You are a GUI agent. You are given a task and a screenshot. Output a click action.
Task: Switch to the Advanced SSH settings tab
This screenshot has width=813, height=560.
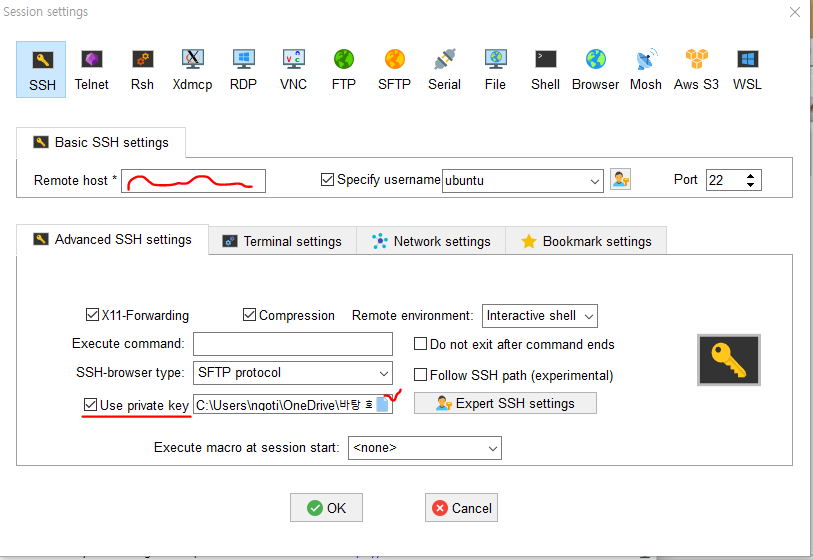[x=113, y=240]
